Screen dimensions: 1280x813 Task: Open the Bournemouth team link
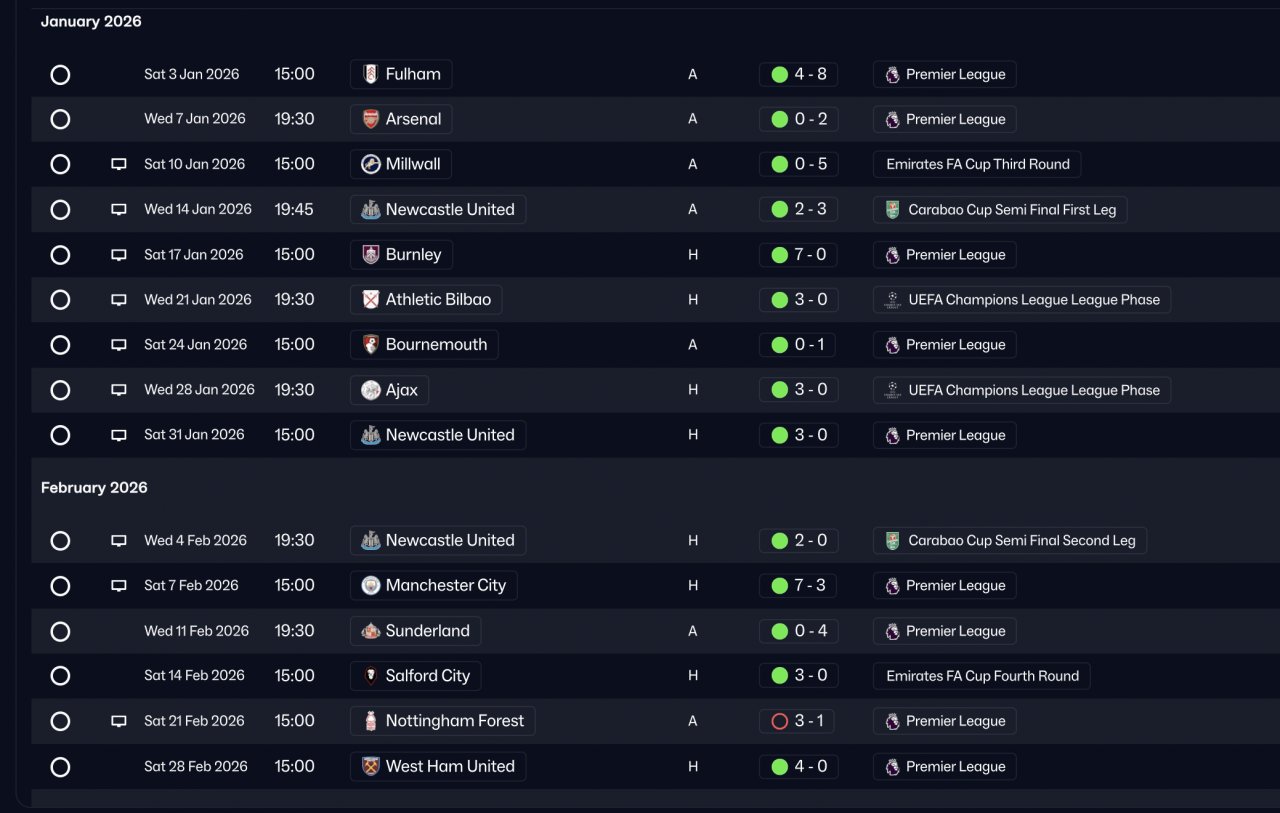(x=436, y=344)
